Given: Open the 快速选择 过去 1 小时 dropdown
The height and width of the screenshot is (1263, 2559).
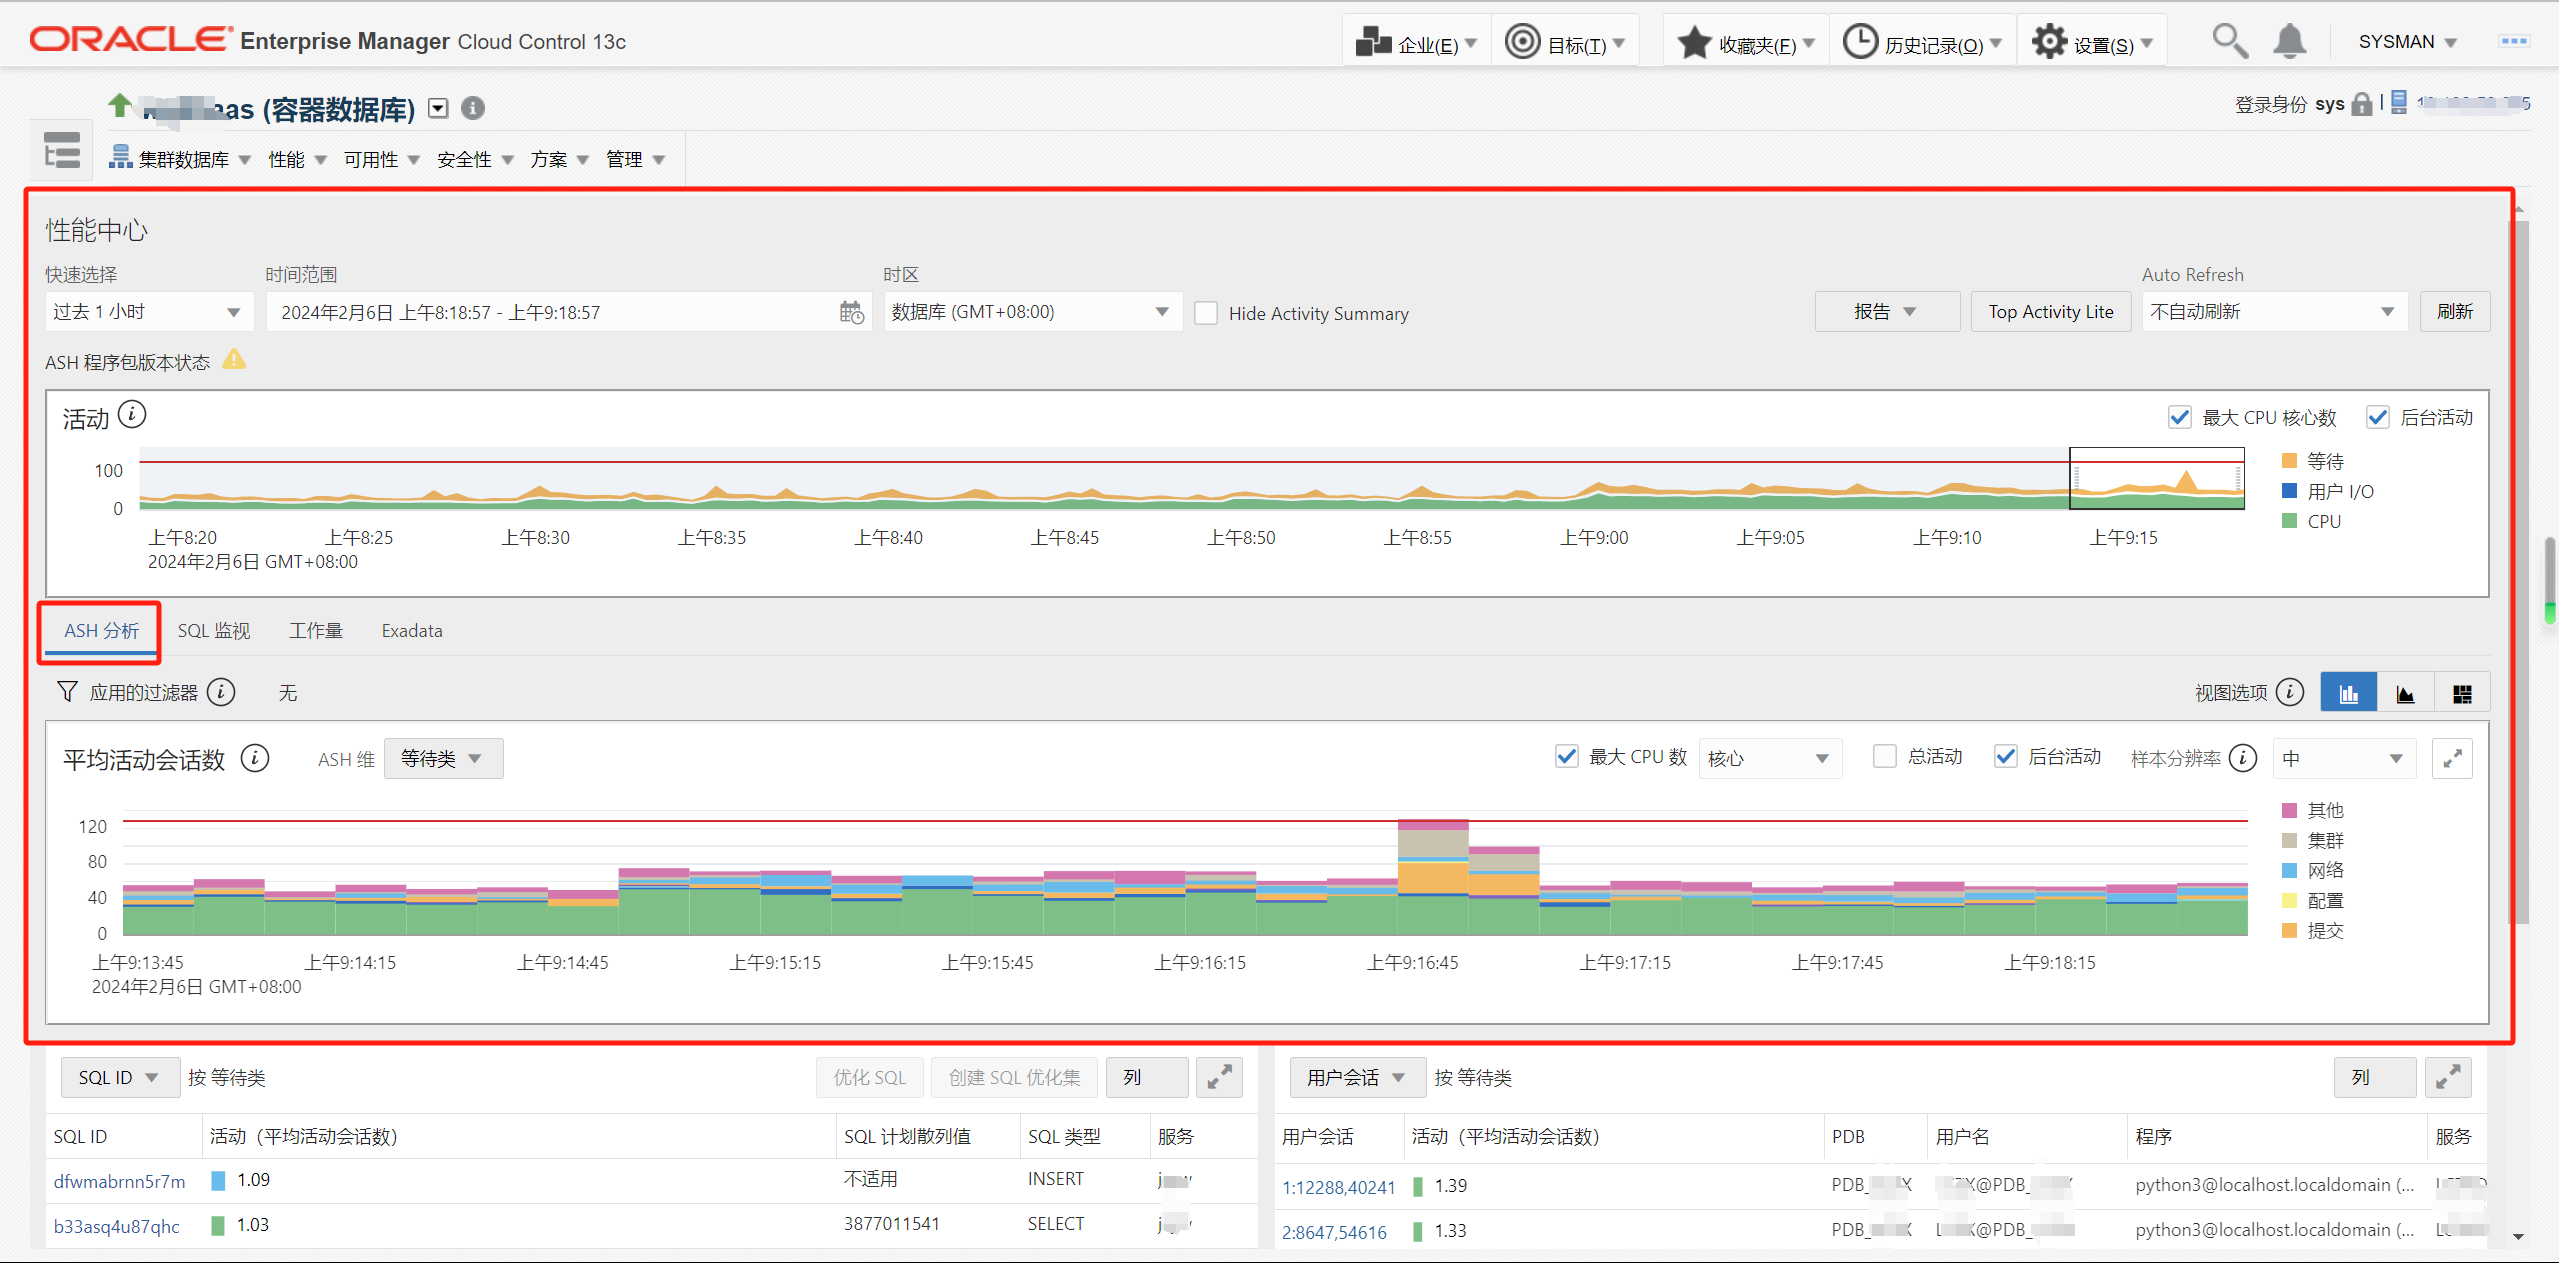Looking at the screenshot, I should click(x=149, y=312).
